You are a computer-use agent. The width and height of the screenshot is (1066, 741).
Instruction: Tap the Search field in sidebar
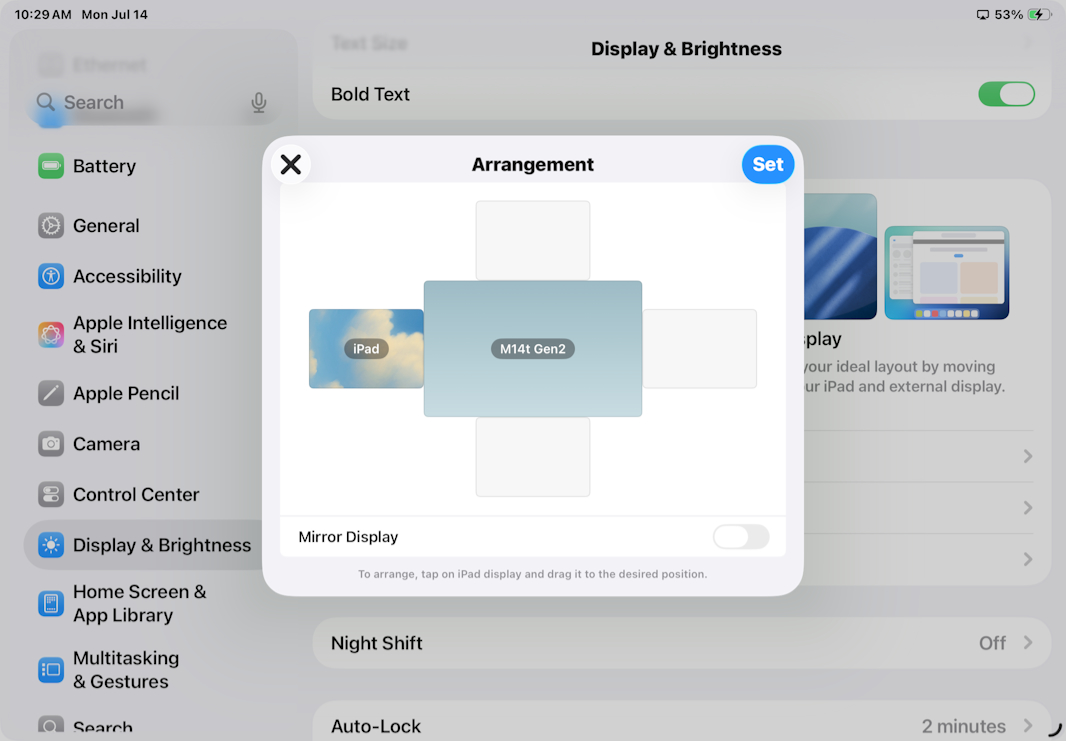click(140, 103)
